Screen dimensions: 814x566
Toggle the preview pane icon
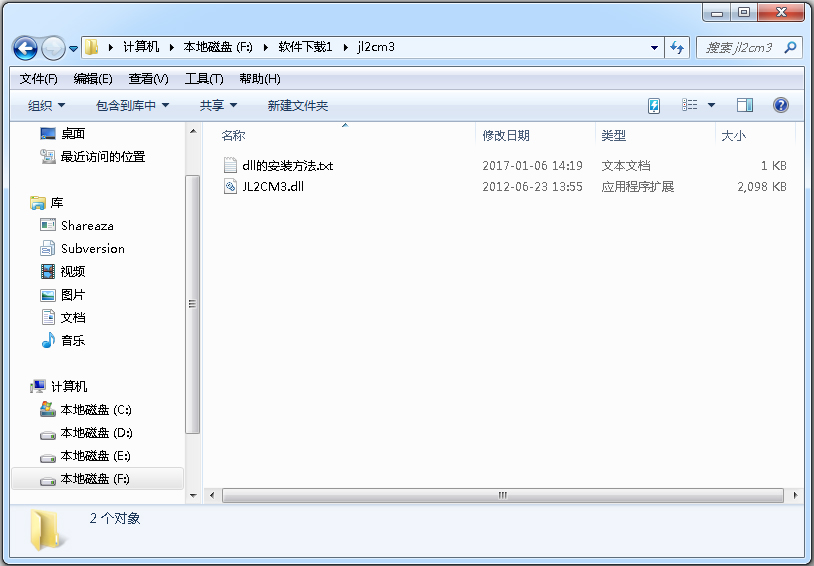click(744, 105)
